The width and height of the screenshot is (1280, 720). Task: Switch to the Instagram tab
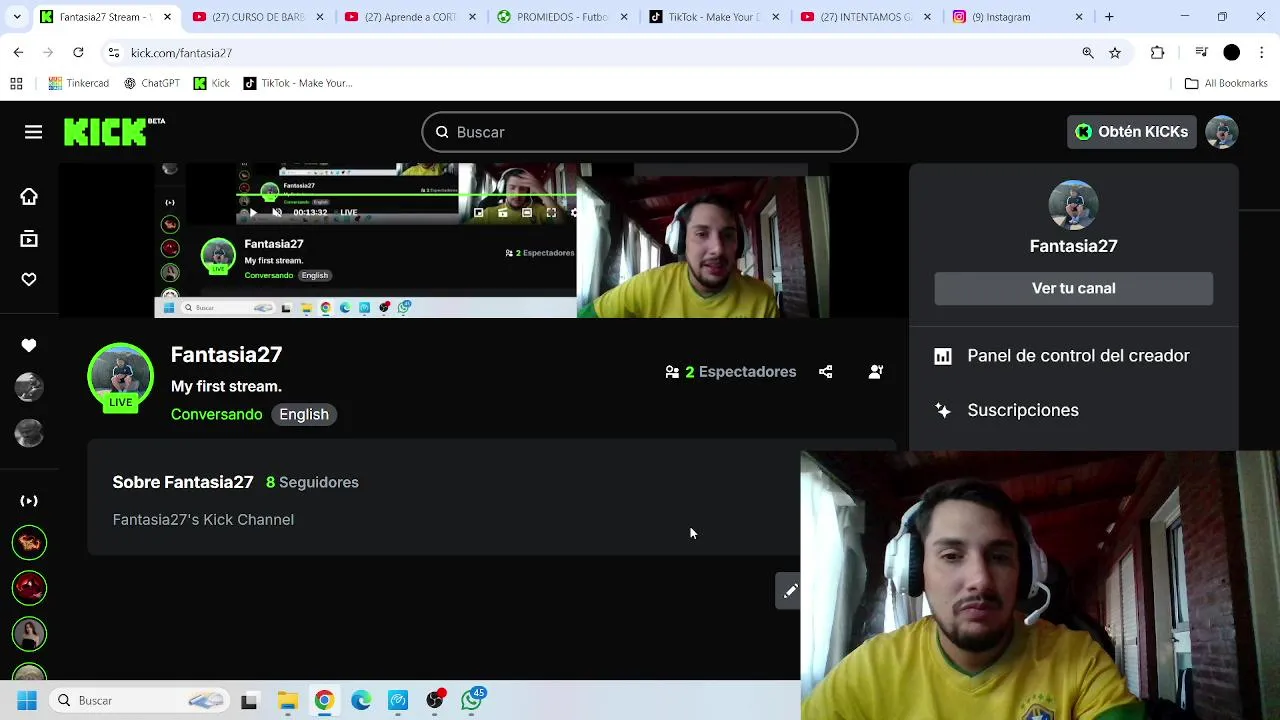(x=1017, y=17)
